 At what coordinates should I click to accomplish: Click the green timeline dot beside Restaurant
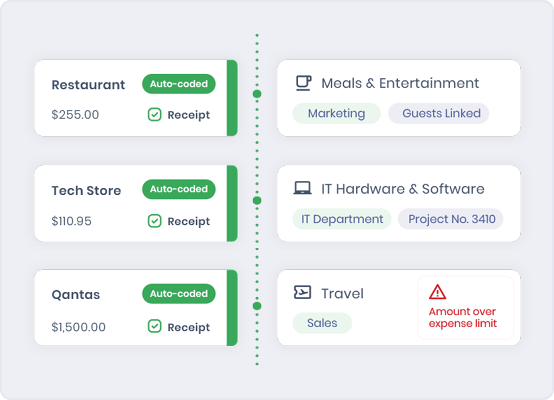pos(257,94)
